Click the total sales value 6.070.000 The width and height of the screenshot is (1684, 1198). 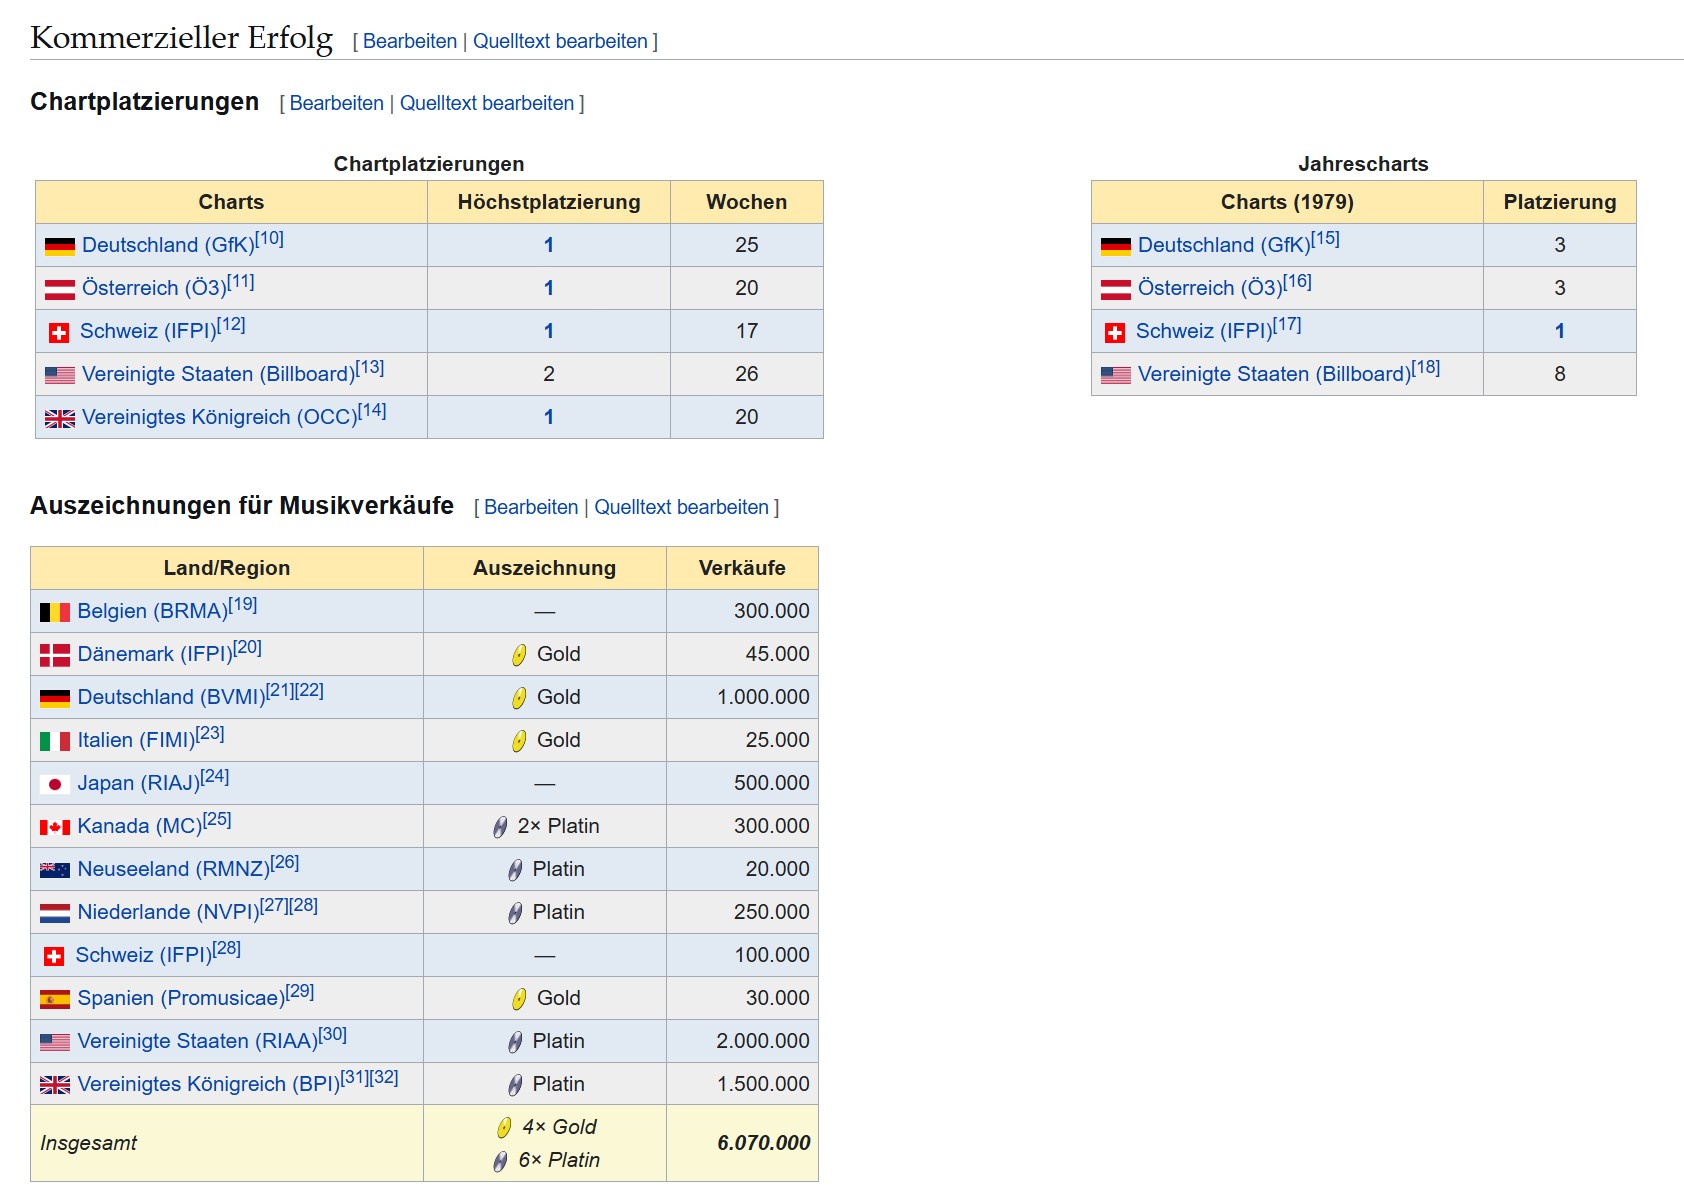coord(764,1143)
